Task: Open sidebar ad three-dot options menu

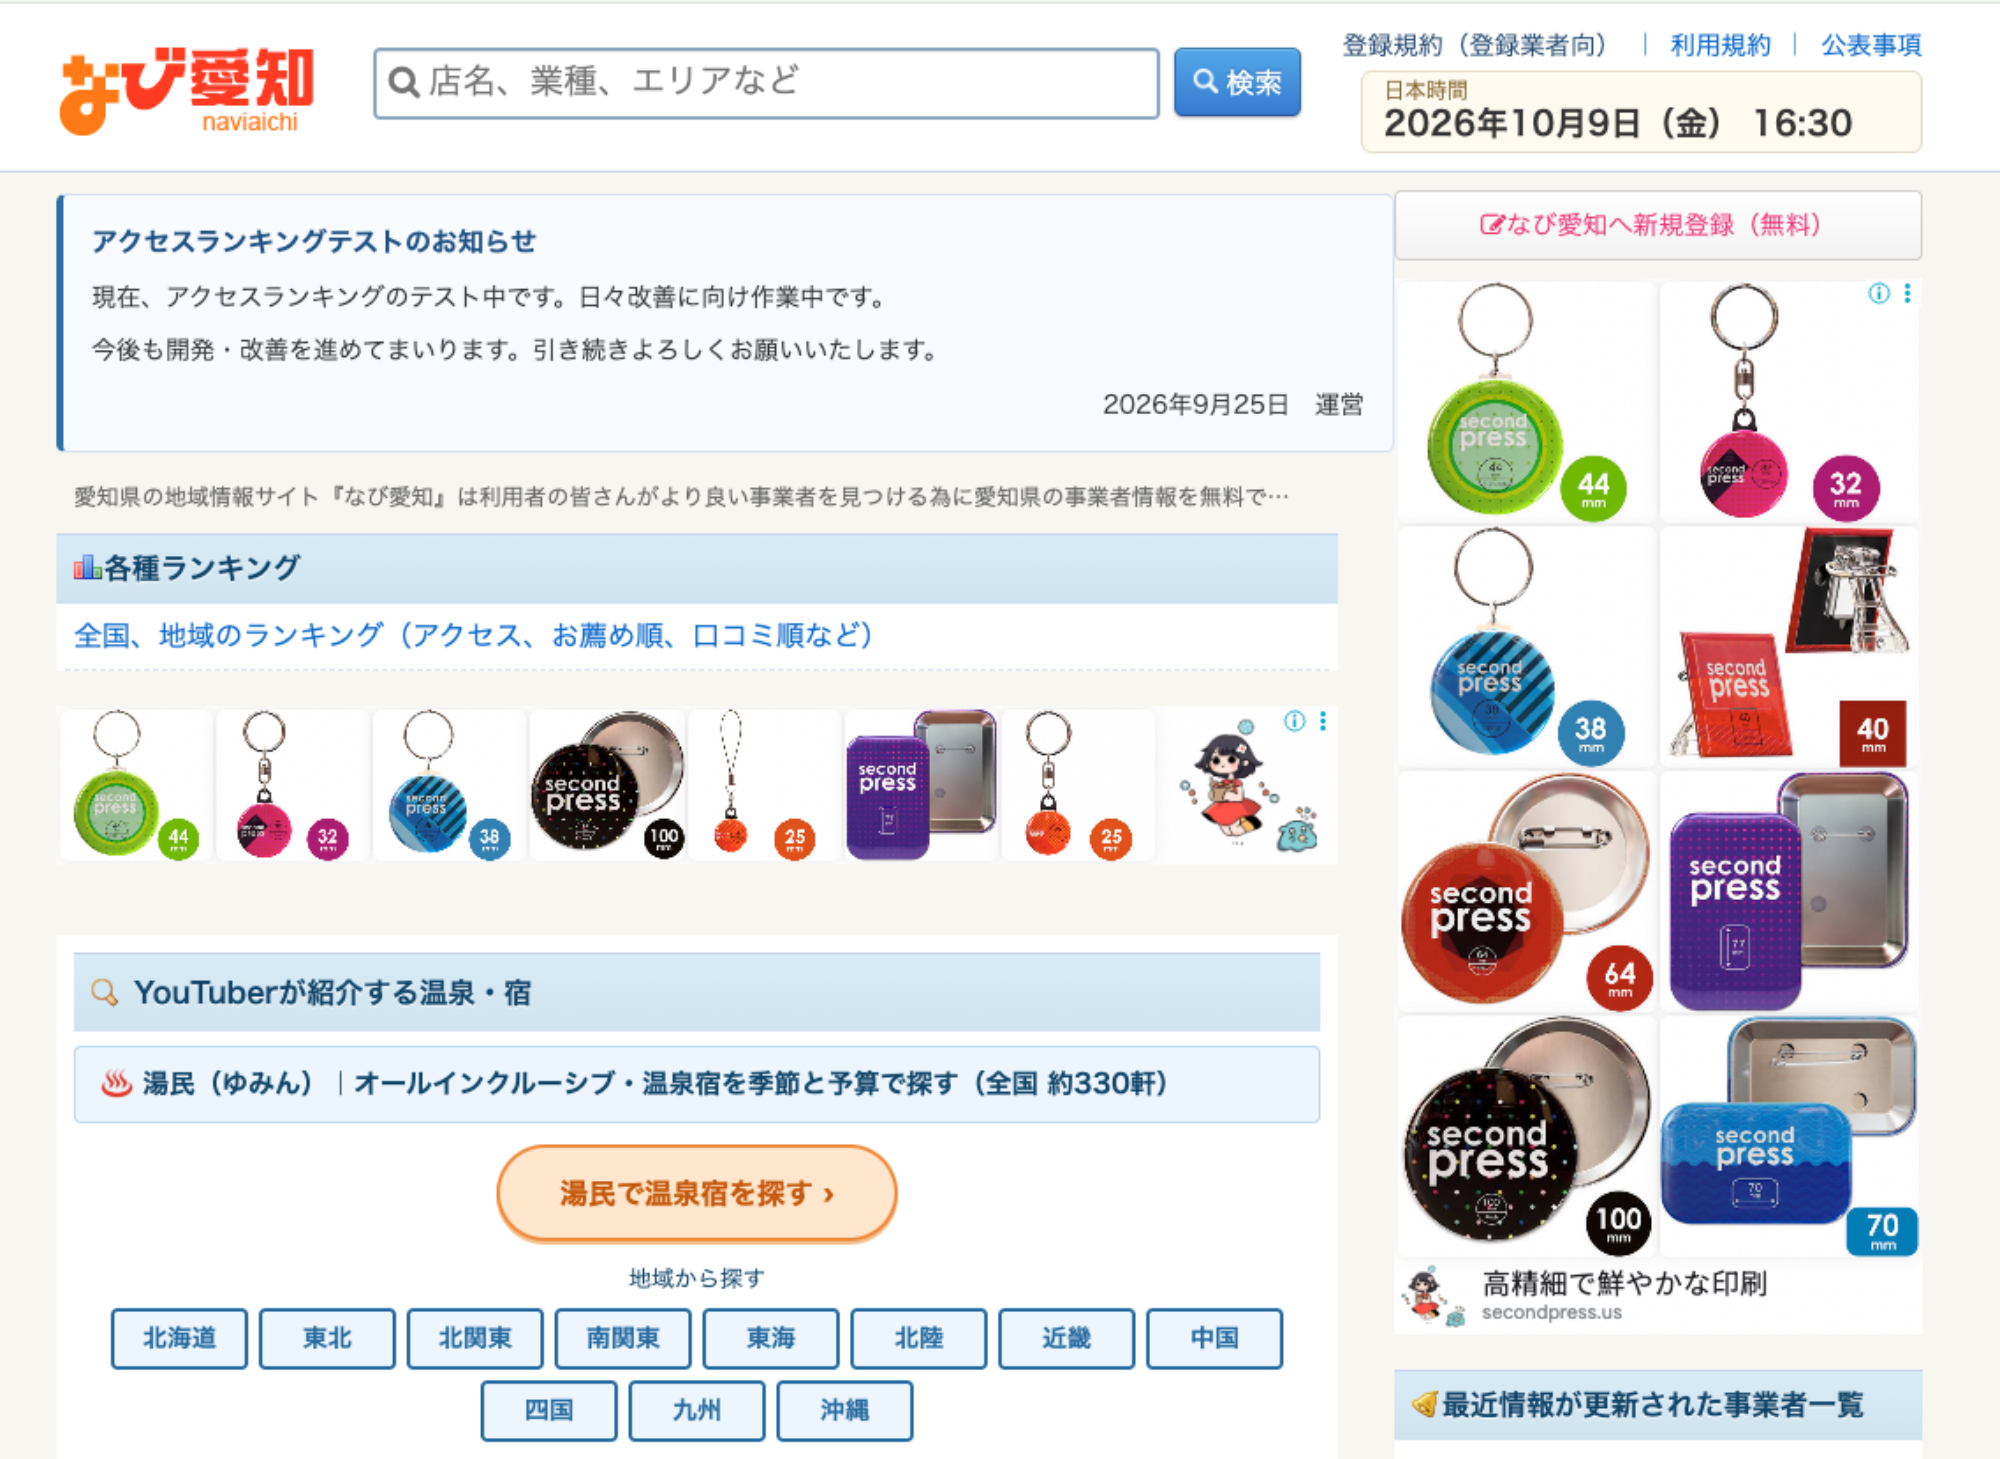Action: (1907, 293)
